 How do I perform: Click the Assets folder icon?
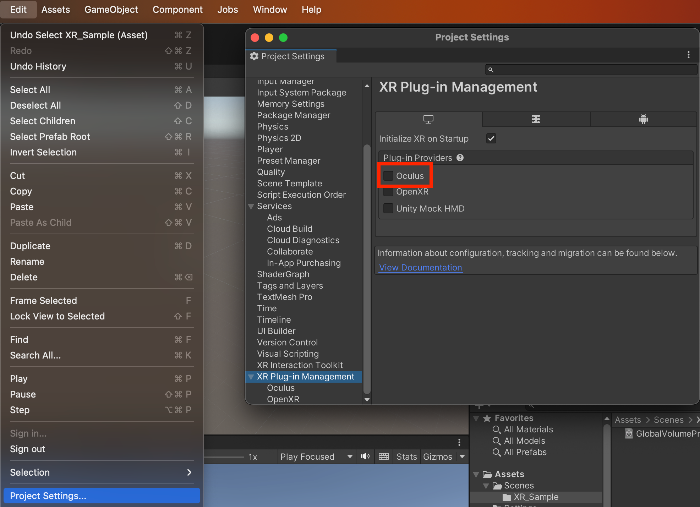(x=488, y=474)
